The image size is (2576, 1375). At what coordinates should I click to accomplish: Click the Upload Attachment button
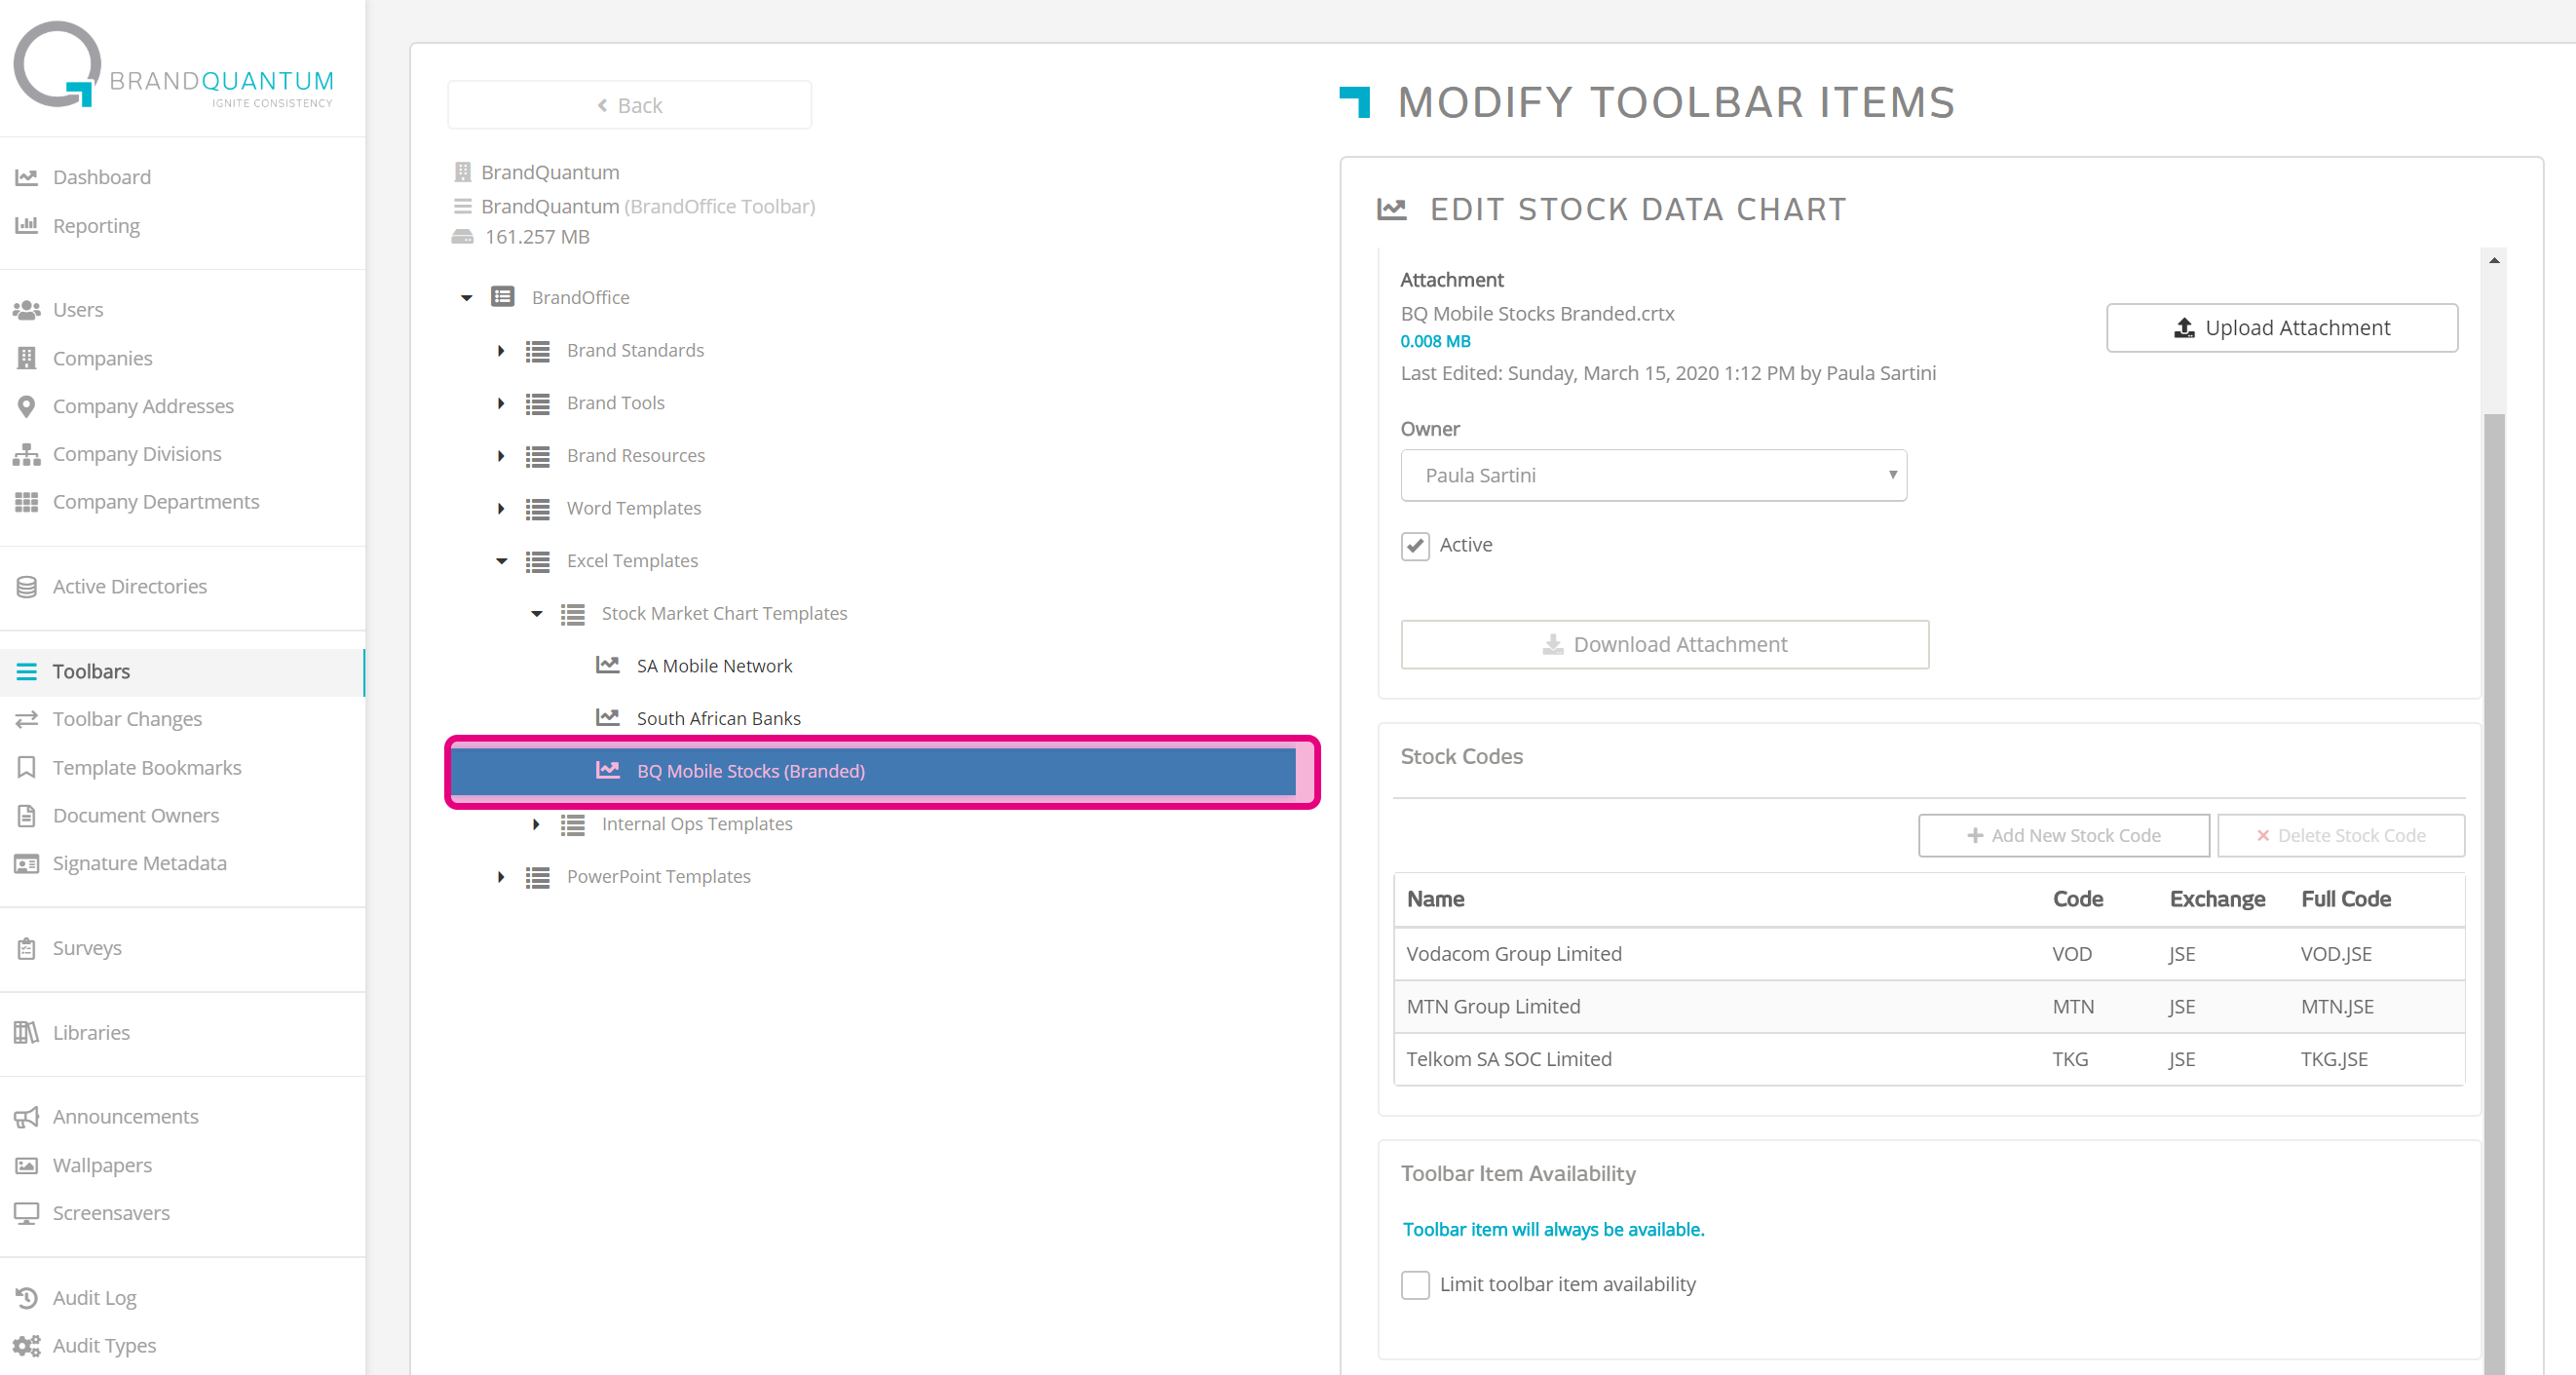(2281, 328)
